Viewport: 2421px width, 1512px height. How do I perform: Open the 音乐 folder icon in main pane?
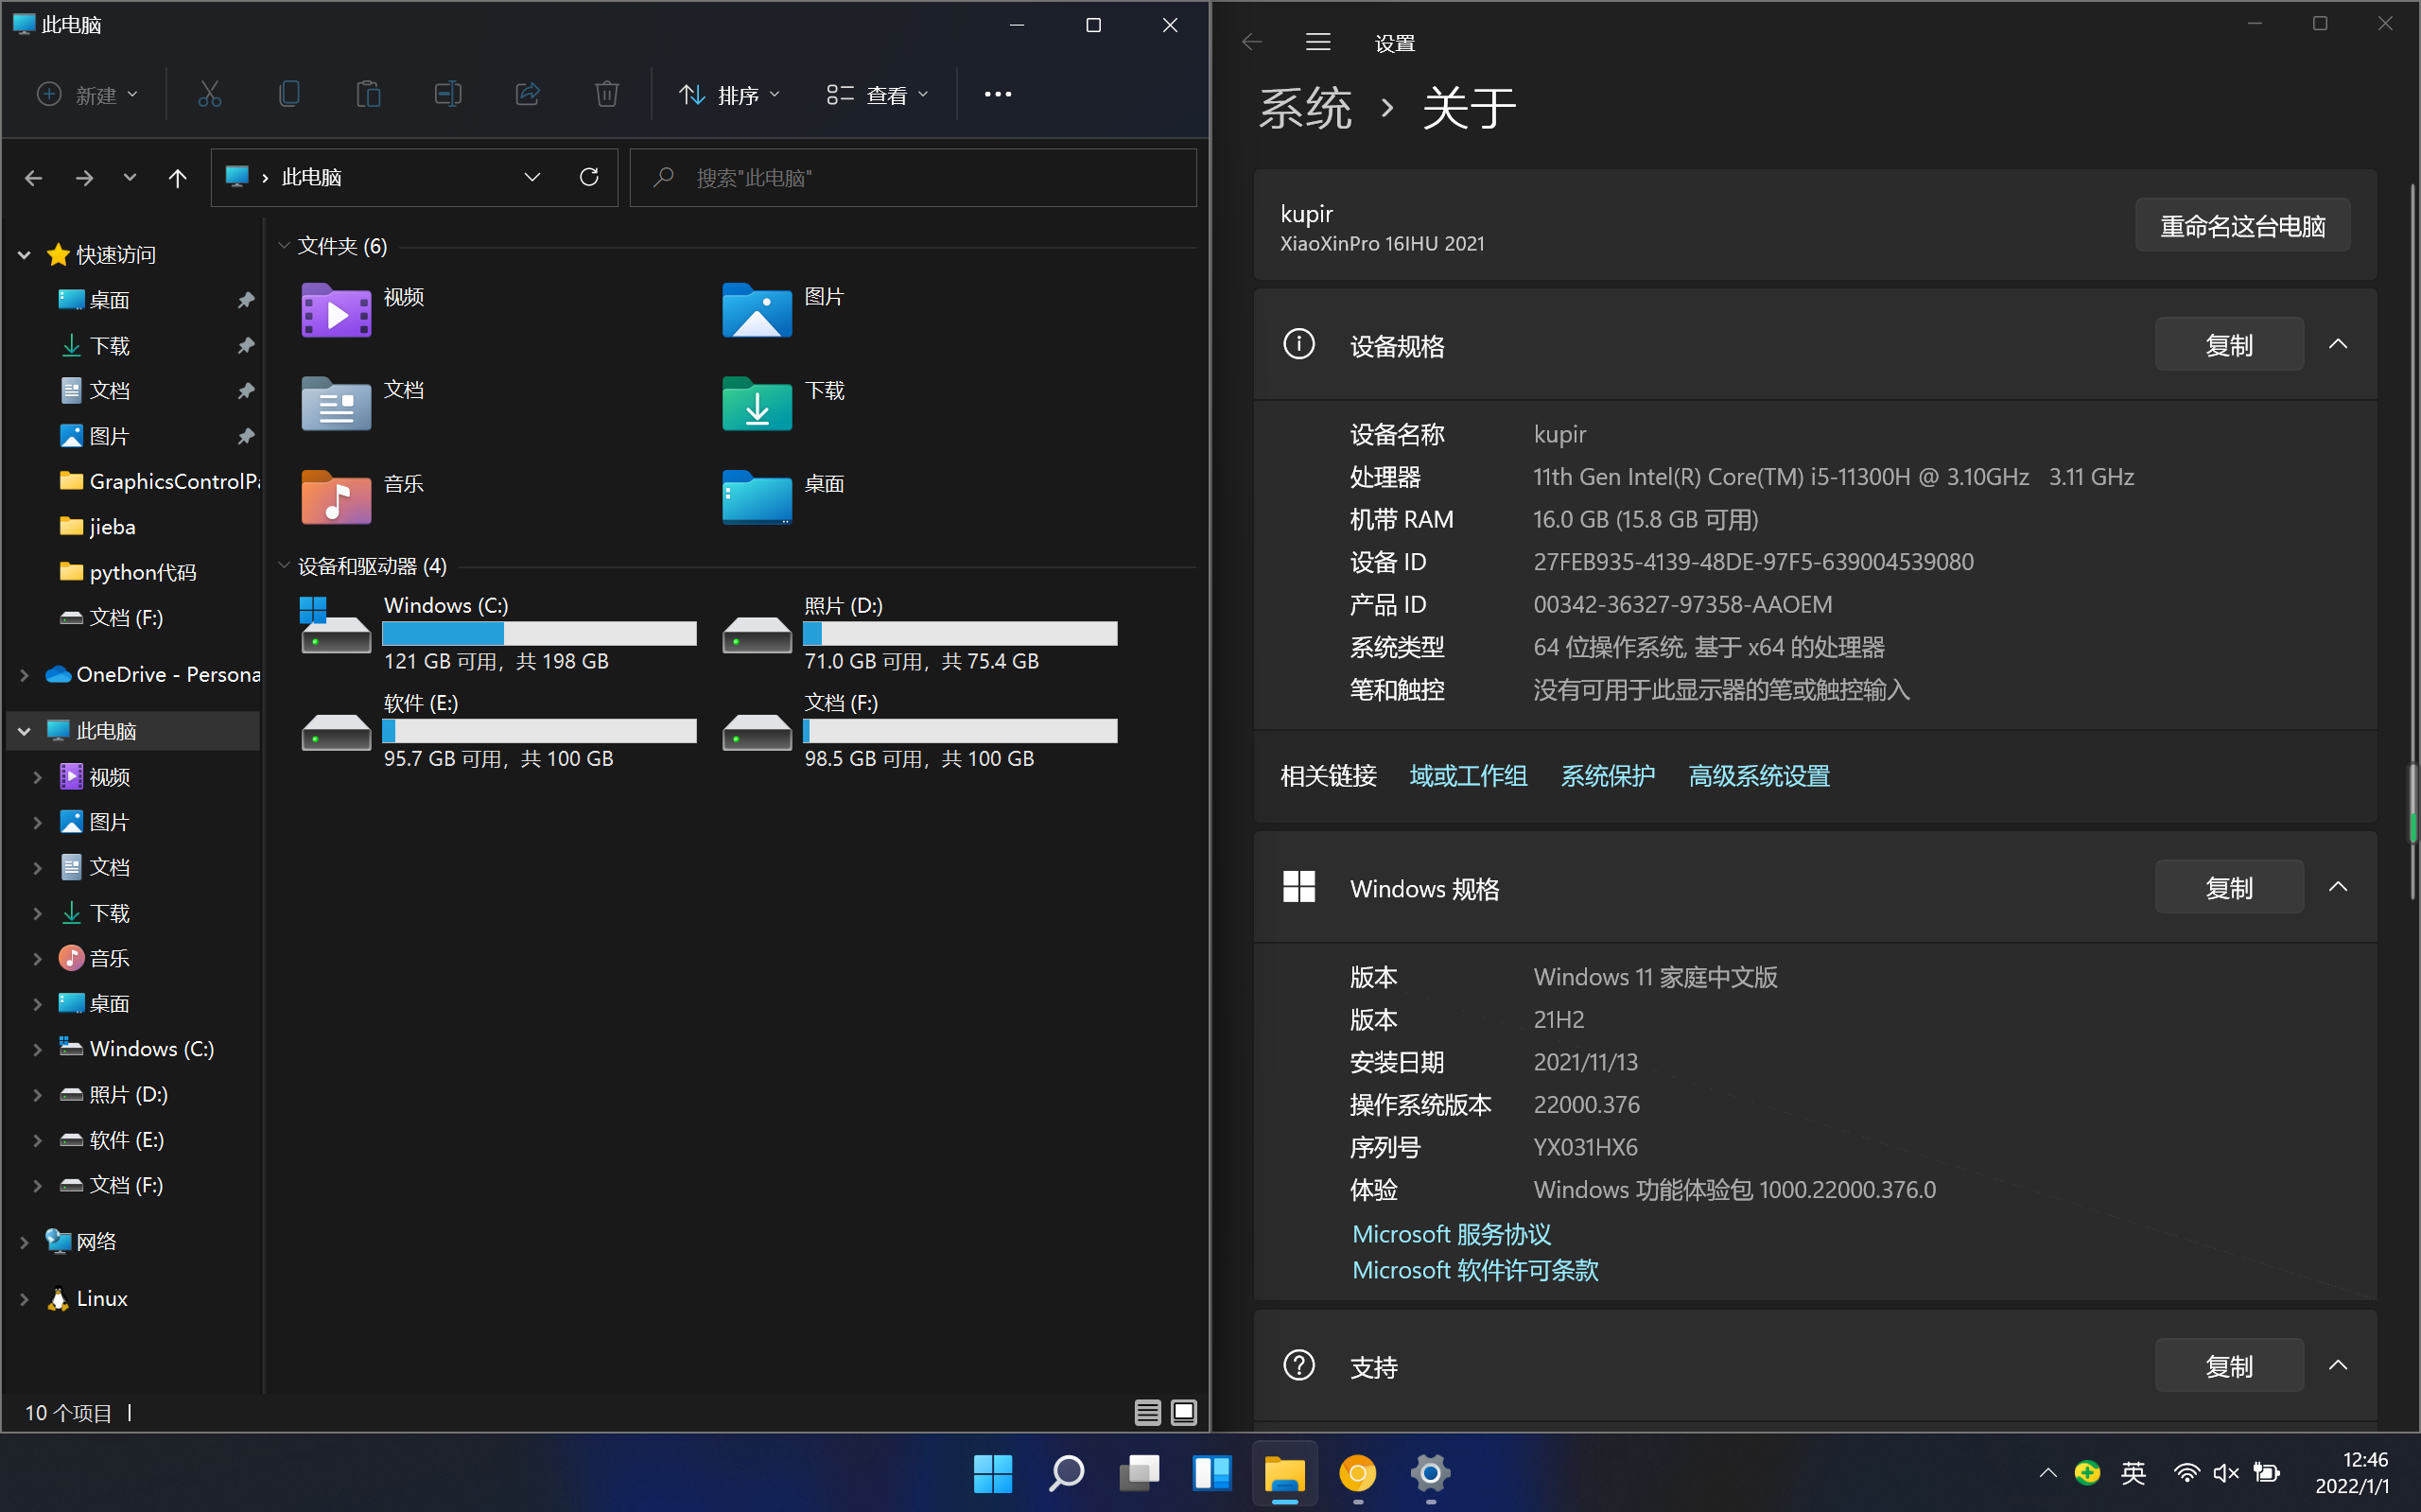click(336, 497)
